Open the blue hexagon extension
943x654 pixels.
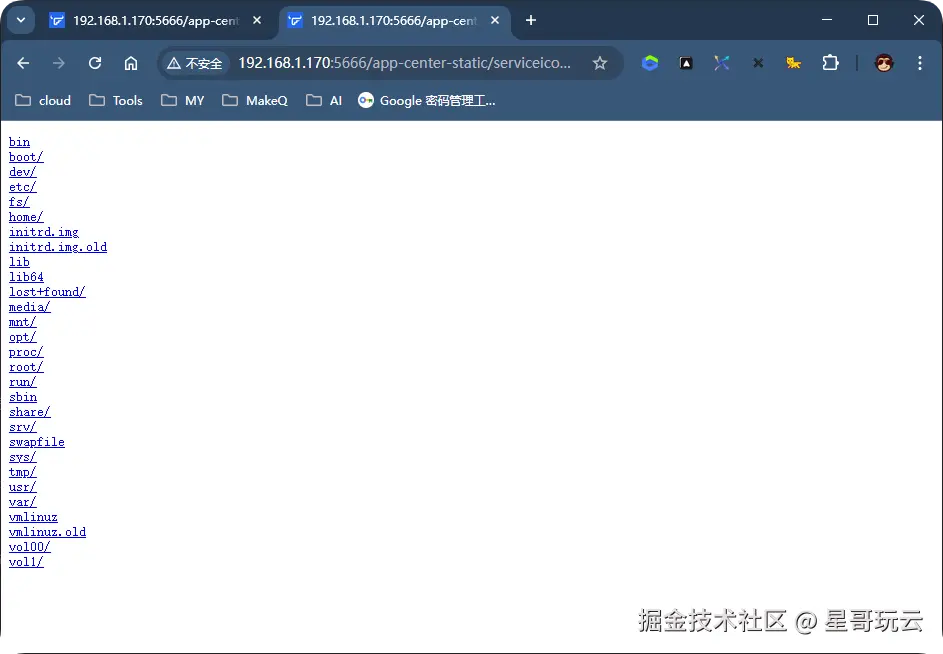point(650,63)
